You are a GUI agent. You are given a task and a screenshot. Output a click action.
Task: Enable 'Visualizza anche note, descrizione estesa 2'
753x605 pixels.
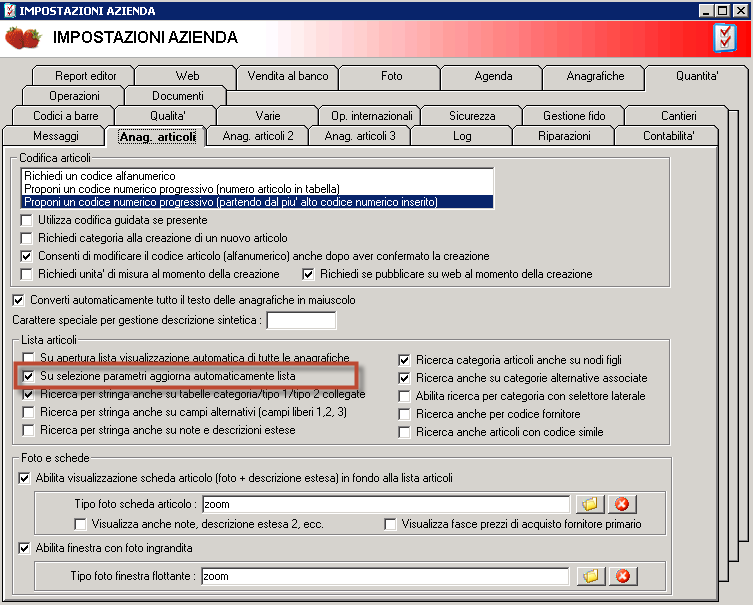pos(80,524)
